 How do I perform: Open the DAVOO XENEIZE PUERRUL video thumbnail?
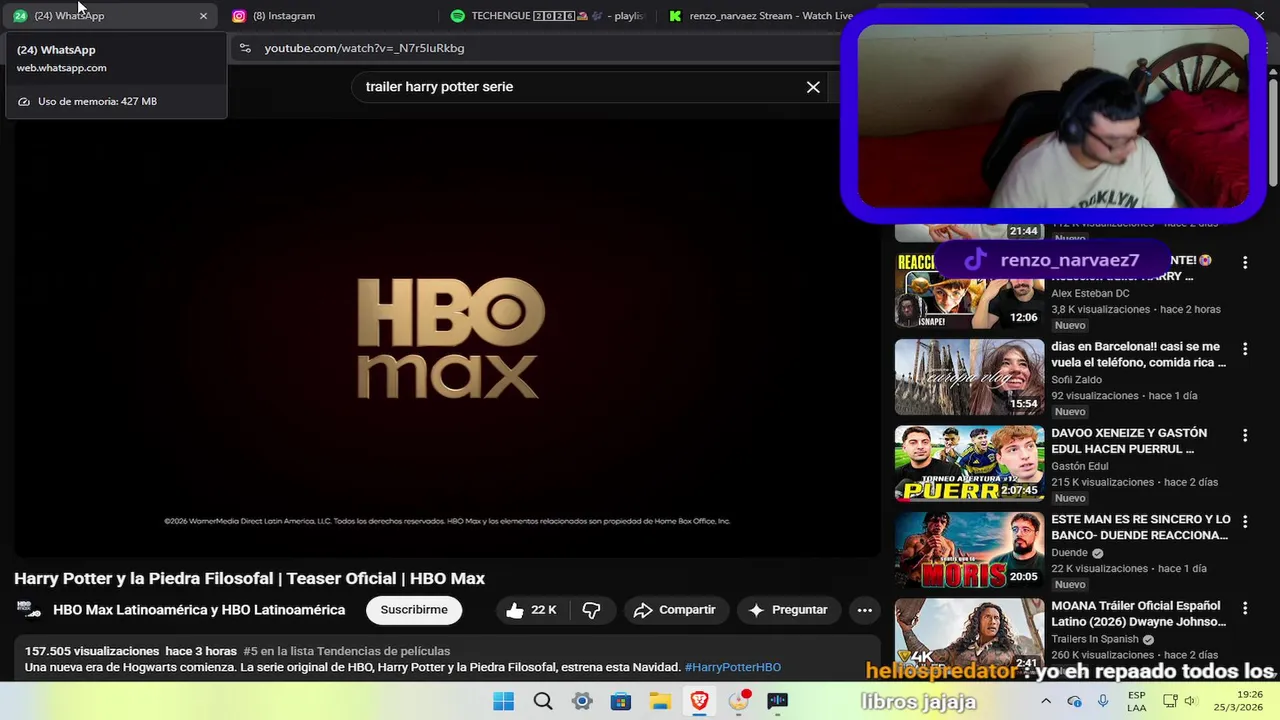click(969, 463)
